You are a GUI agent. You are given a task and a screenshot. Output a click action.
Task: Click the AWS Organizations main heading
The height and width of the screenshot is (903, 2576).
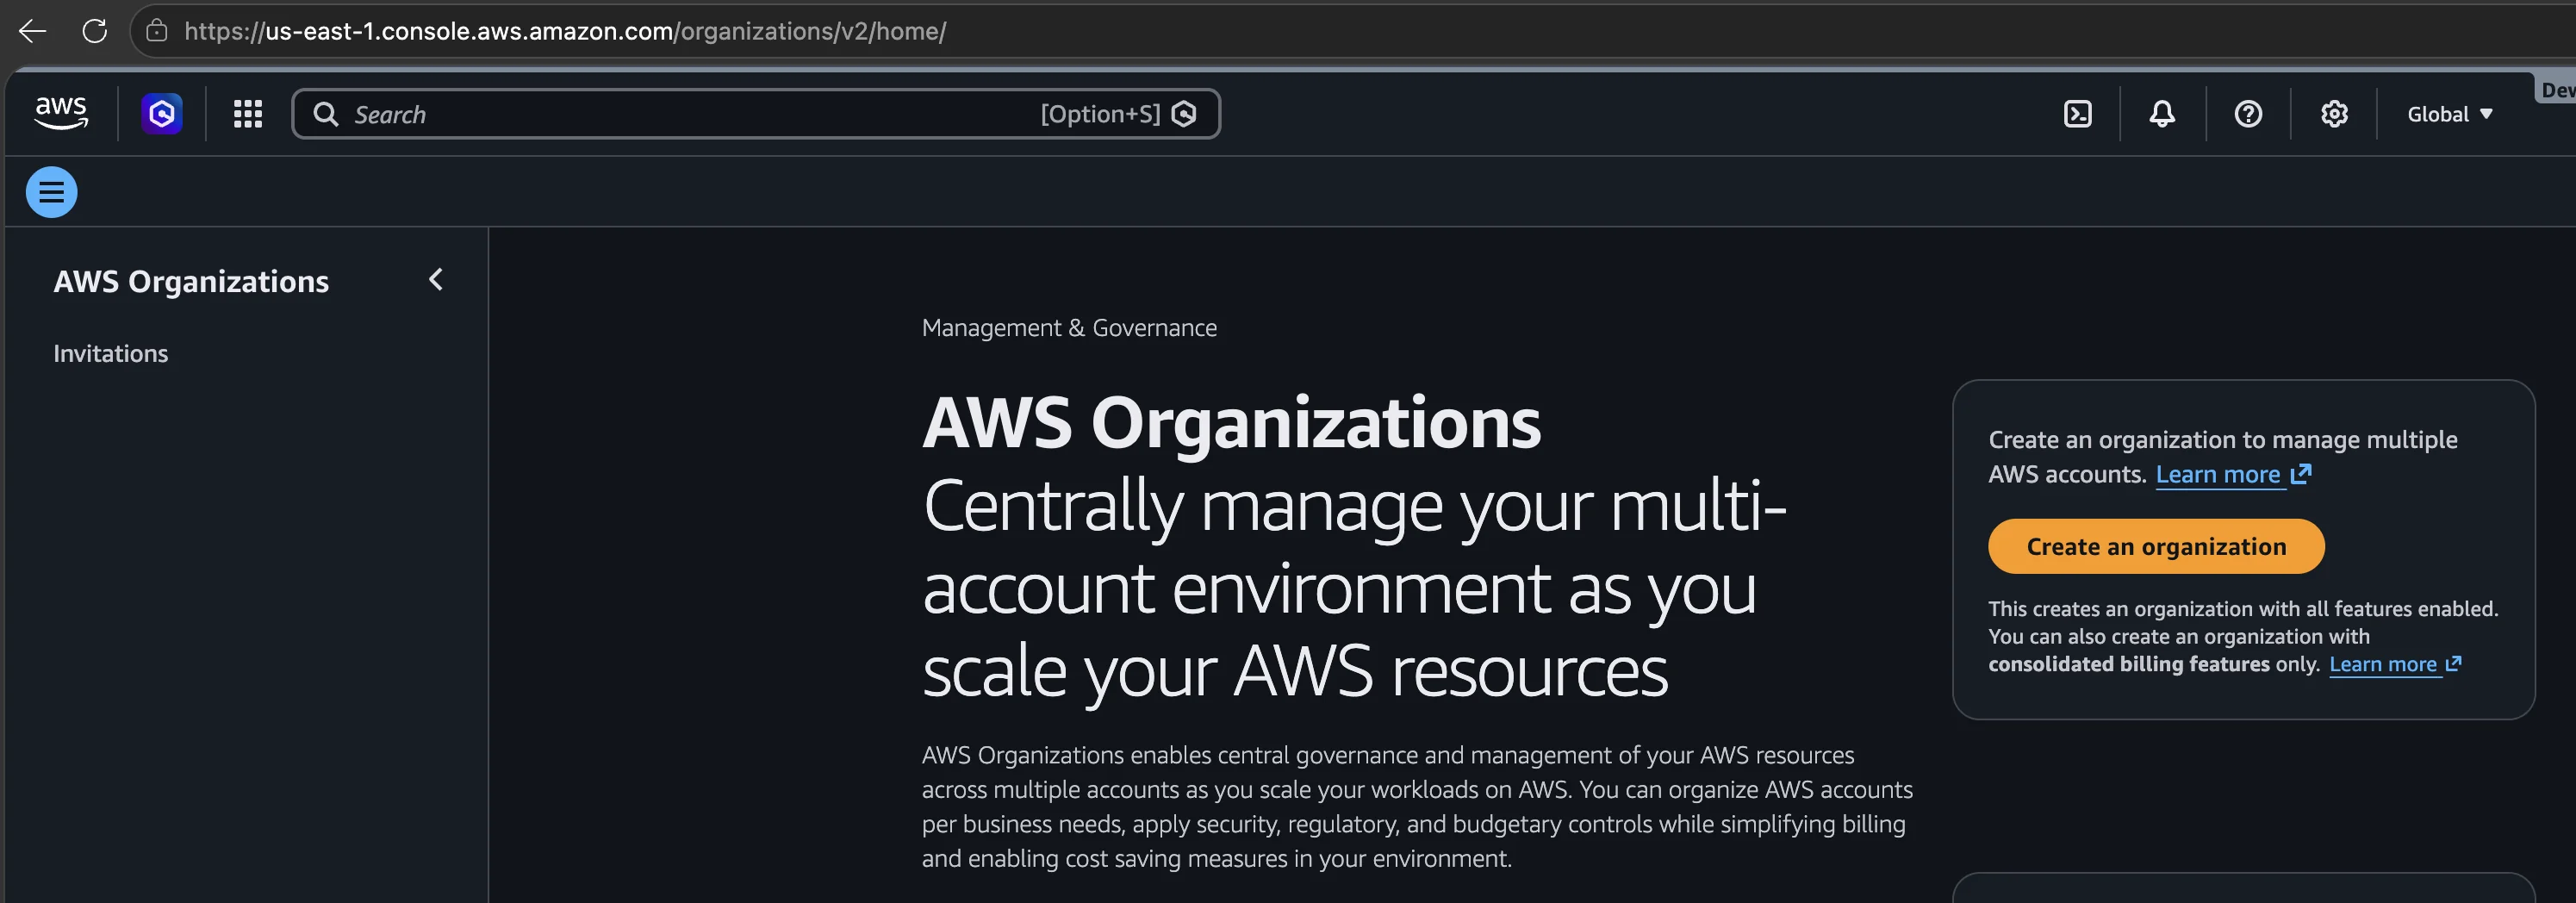pos(1231,422)
